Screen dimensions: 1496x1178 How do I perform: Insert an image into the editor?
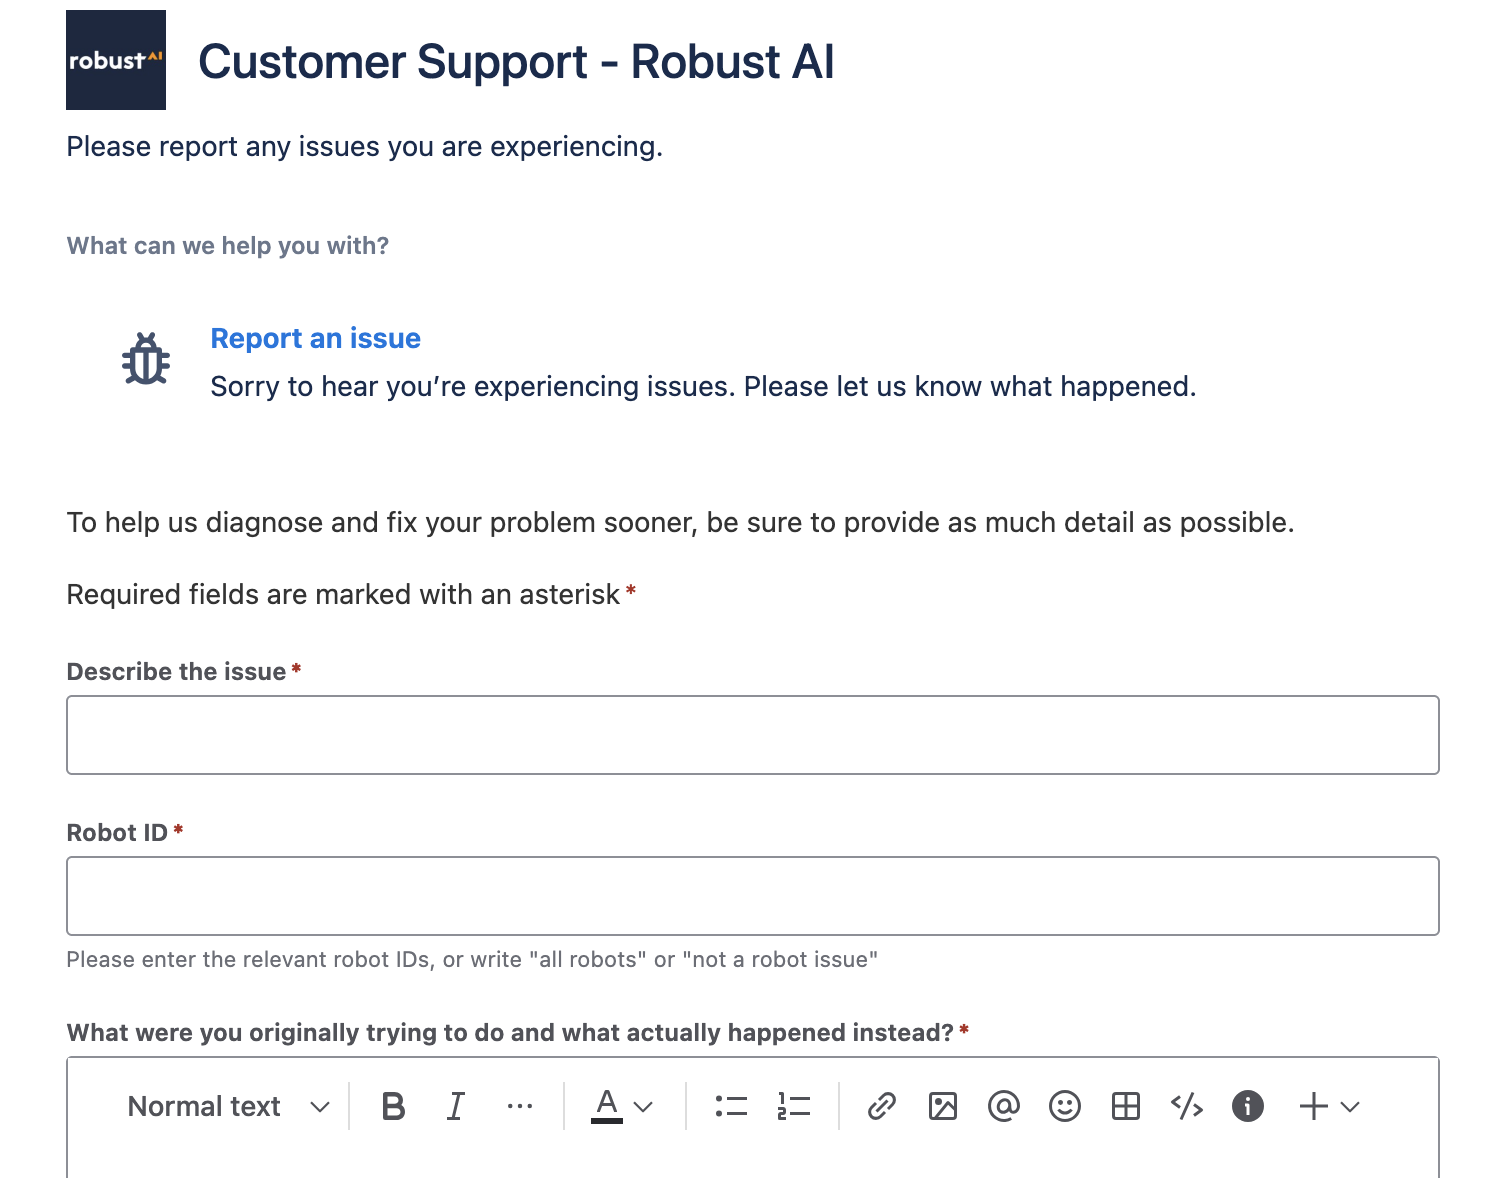pos(943,1106)
